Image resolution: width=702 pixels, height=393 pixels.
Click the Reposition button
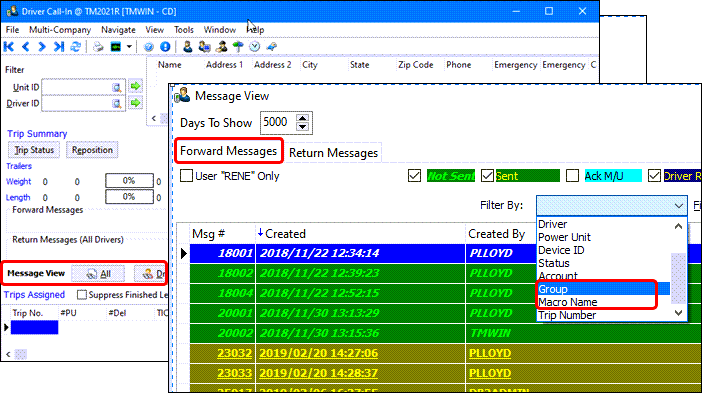92,150
